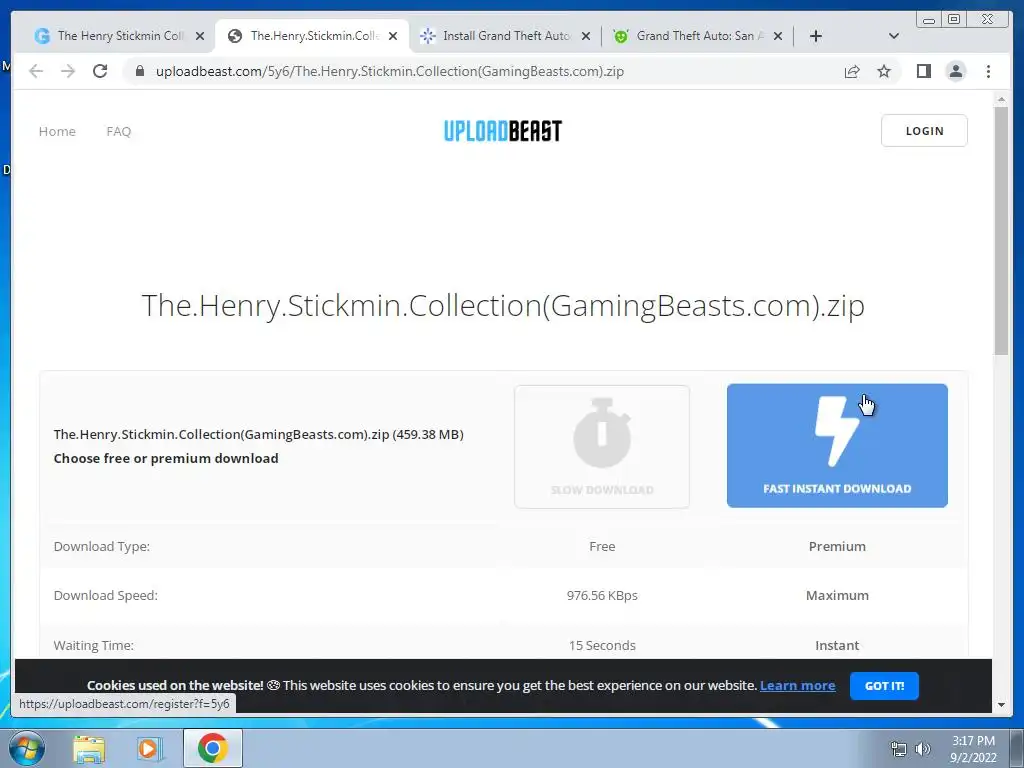The width and height of the screenshot is (1024, 768).
Task: Open the Windows Start menu
Action: (27, 748)
